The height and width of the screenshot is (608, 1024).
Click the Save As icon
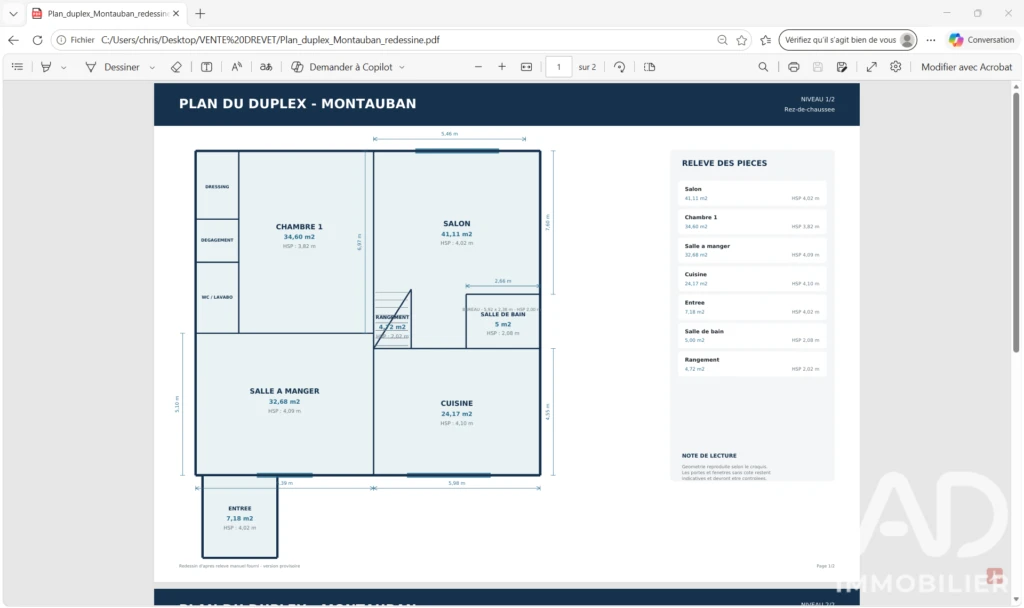(842, 67)
